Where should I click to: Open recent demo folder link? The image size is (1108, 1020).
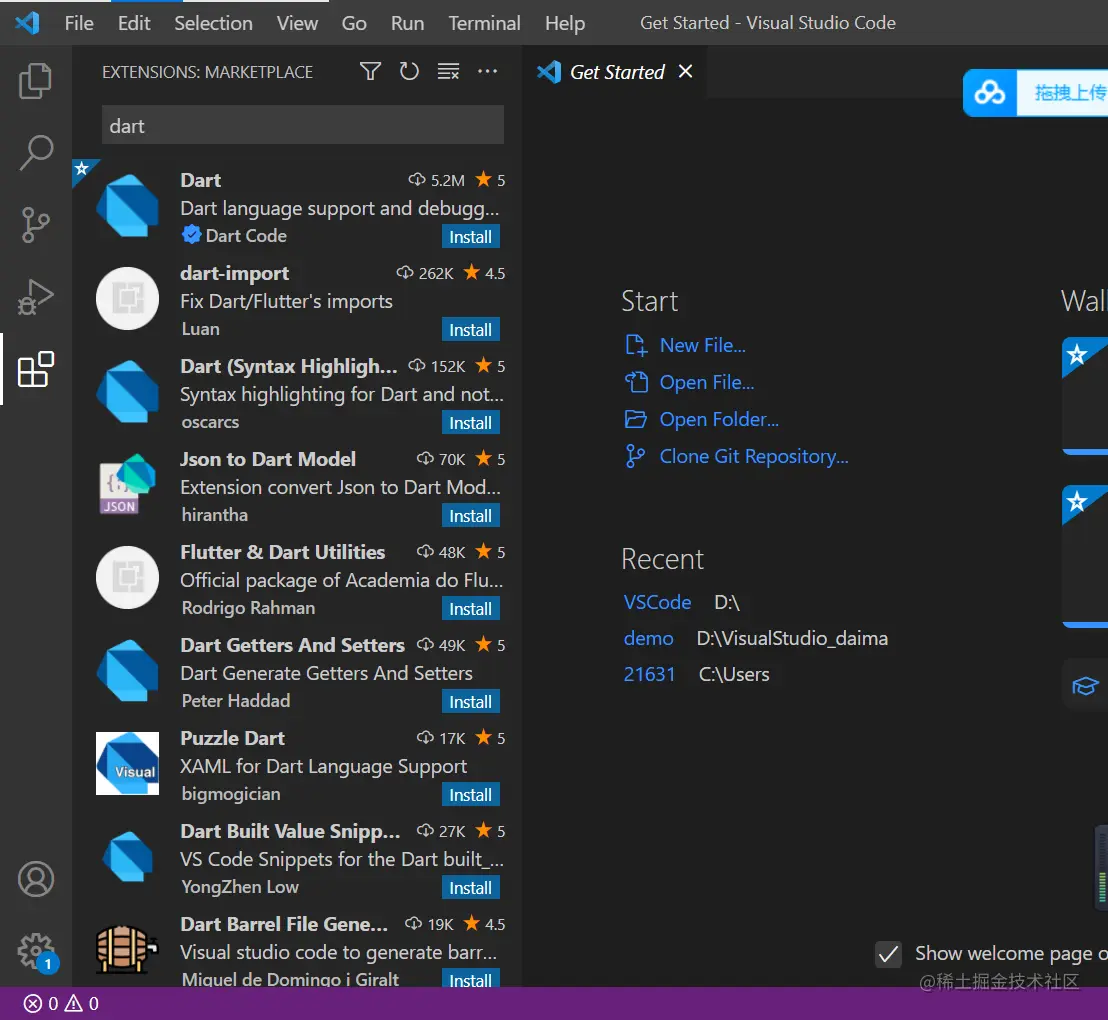(x=648, y=638)
